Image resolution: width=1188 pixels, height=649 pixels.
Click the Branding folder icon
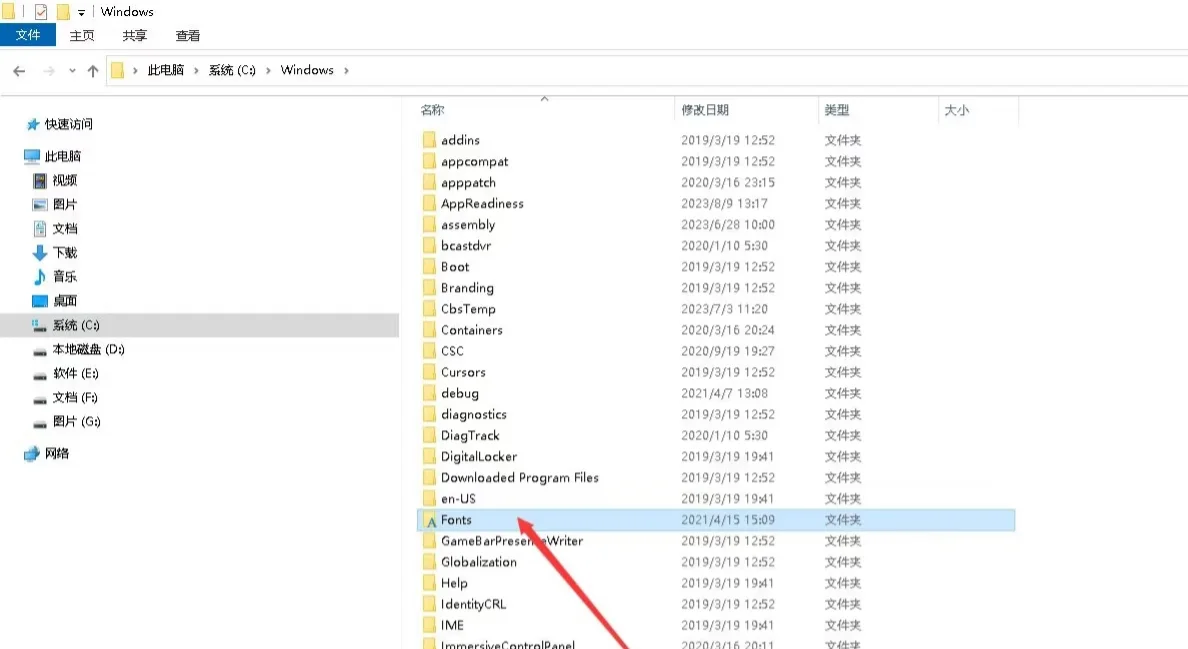pos(429,288)
